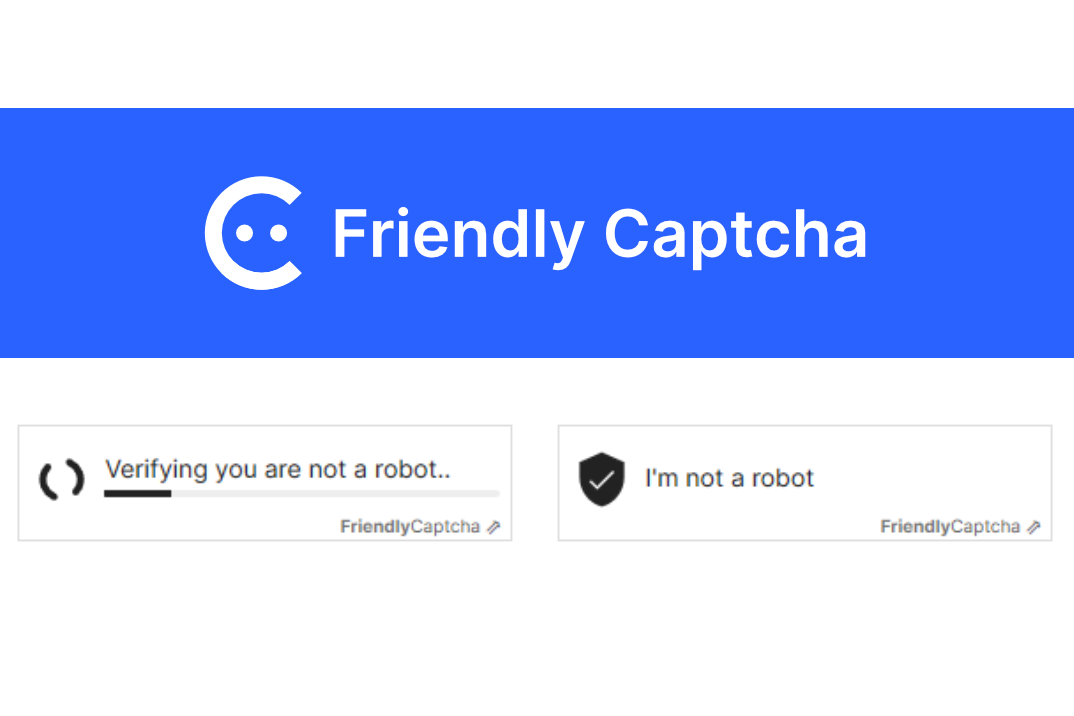1074x716 pixels.
Task: Click the arrow icon in the verified widget
Action: (x=1033, y=527)
